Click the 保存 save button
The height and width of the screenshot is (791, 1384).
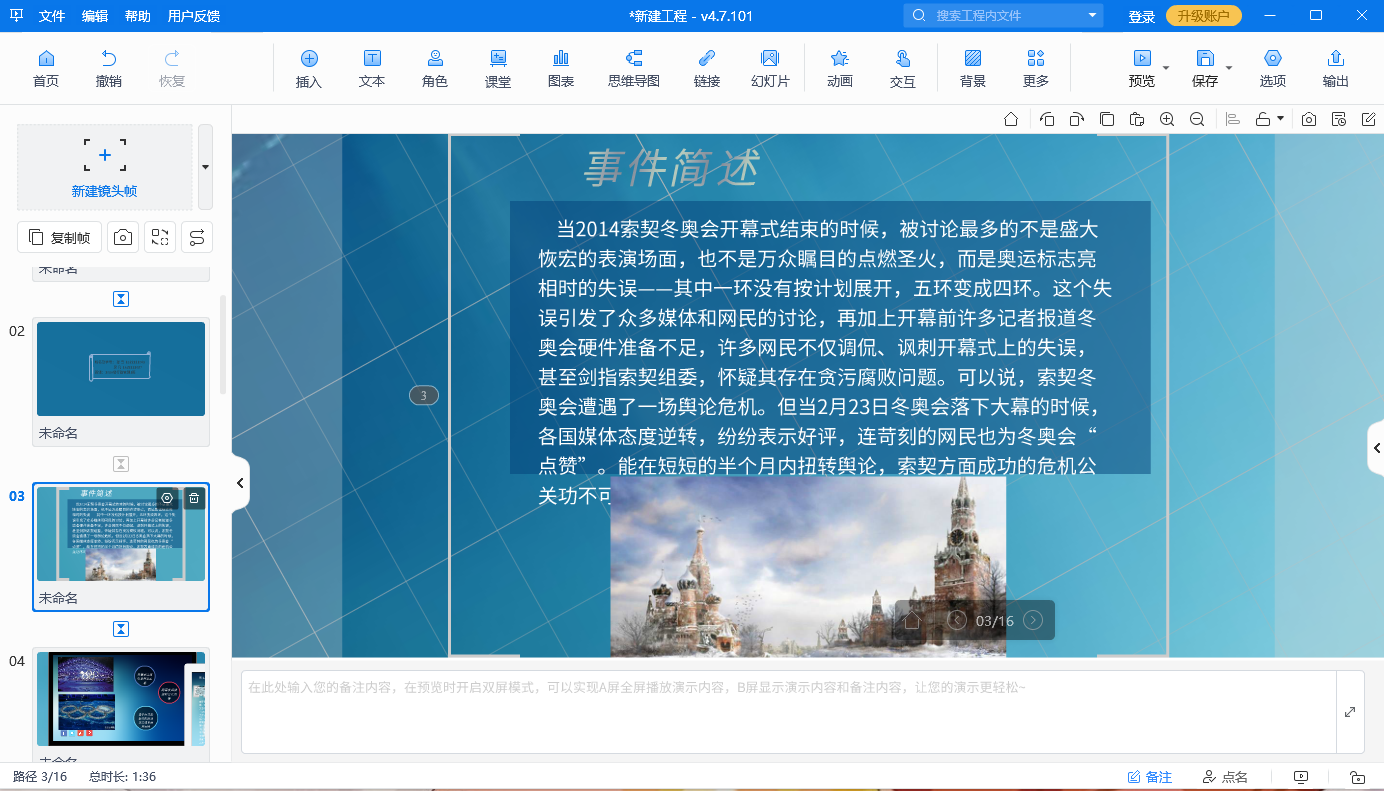(1205, 69)
